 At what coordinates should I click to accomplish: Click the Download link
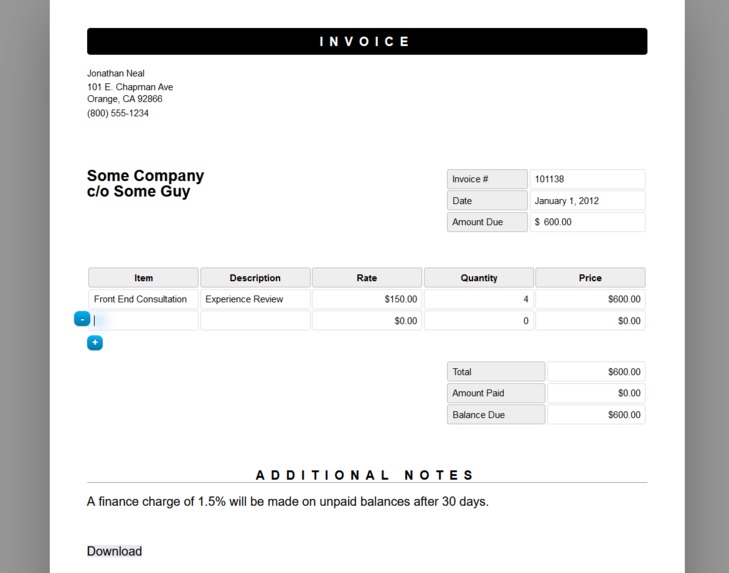click(x=114, y=551)
